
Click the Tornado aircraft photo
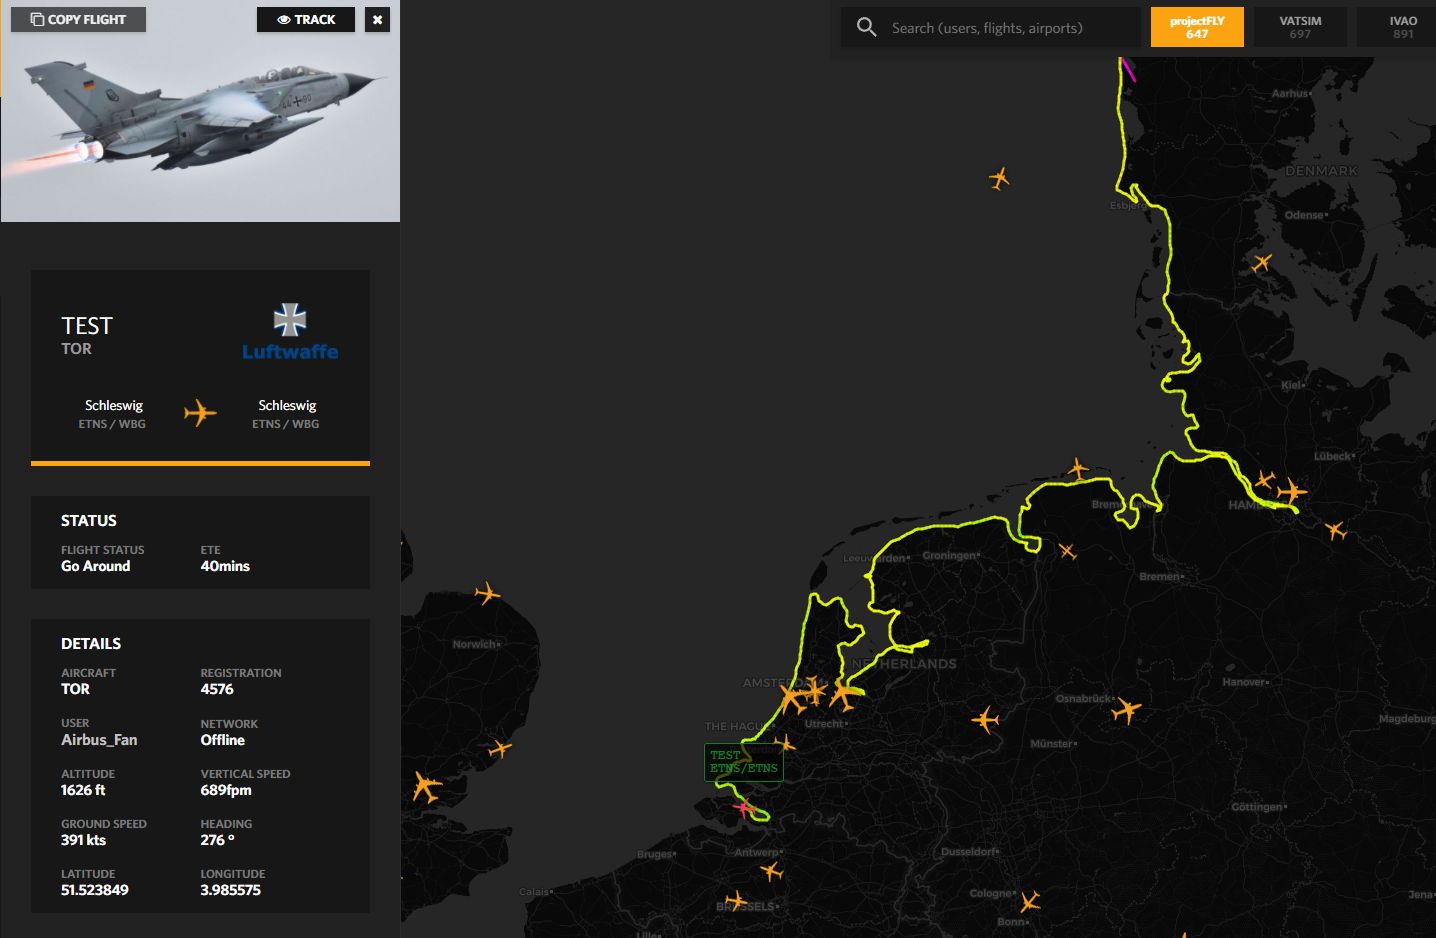coord(200,120)
